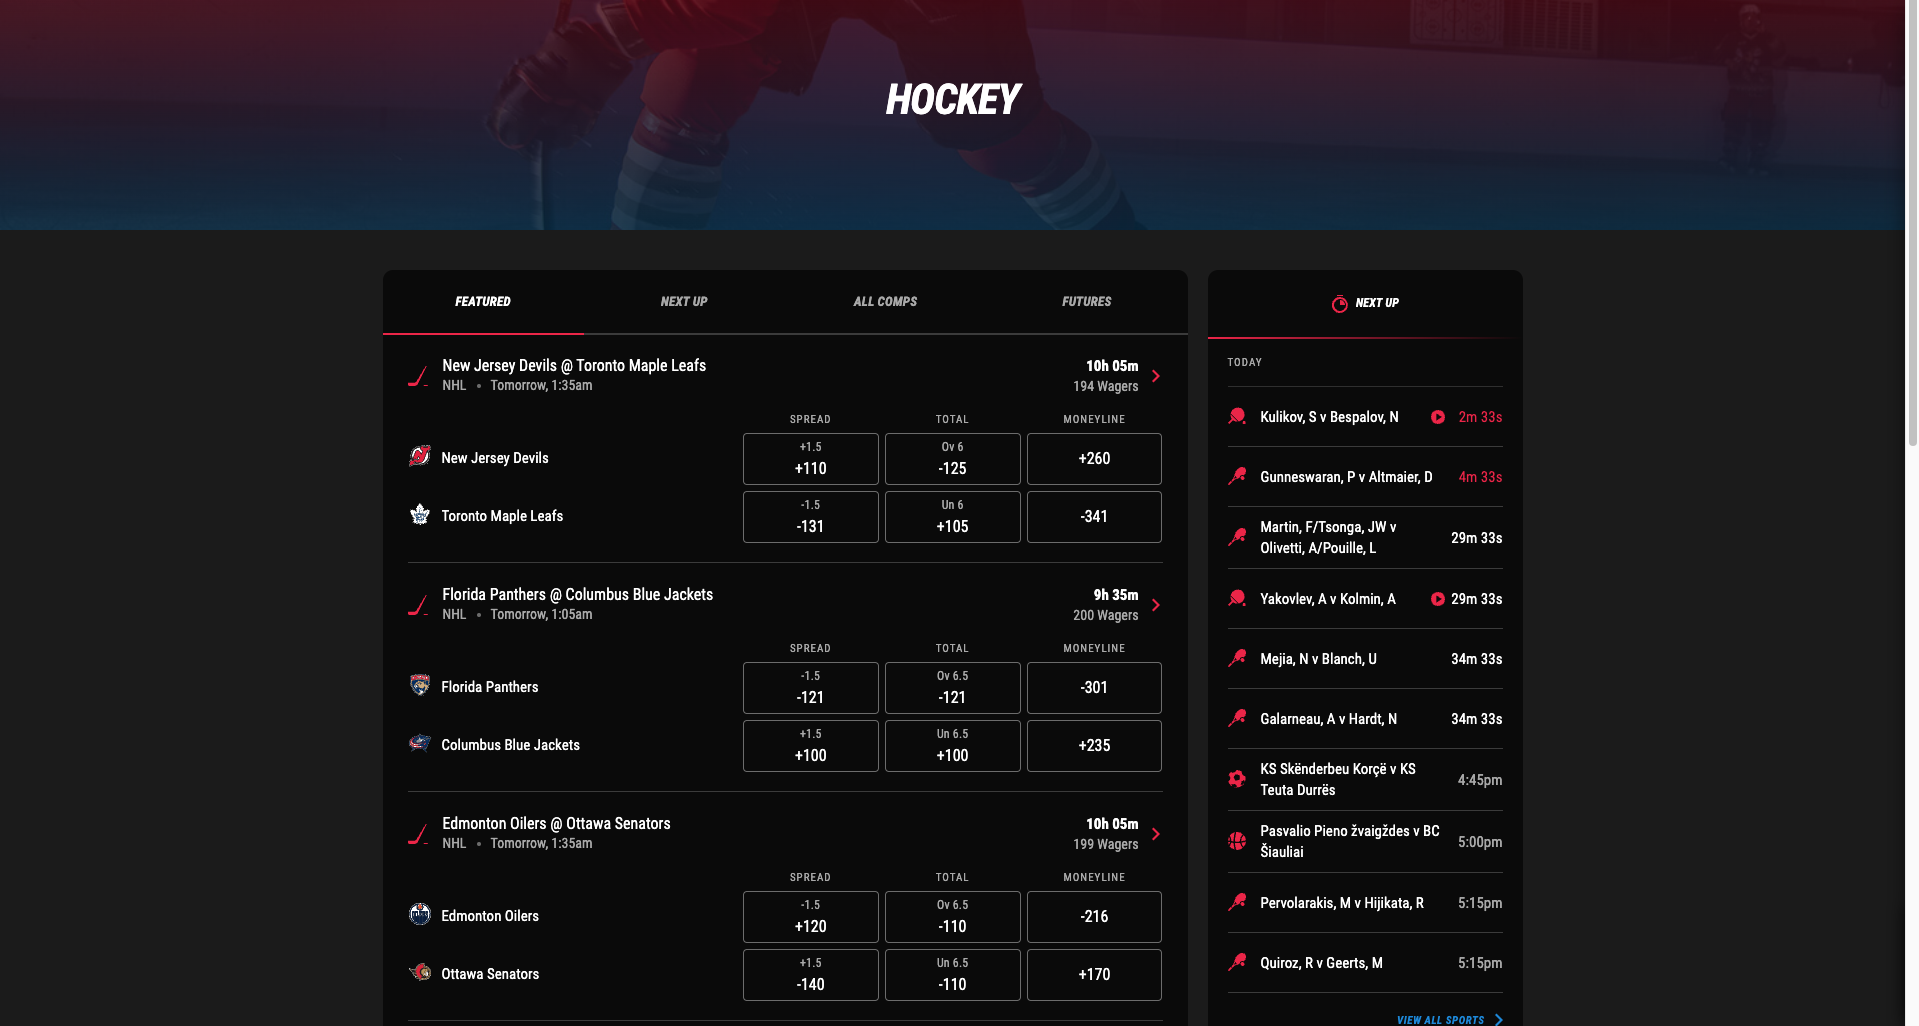Click the stopwatch icon in Next Up panel header
This screenshot has width=1919, height=1026.
(1340, 303)
